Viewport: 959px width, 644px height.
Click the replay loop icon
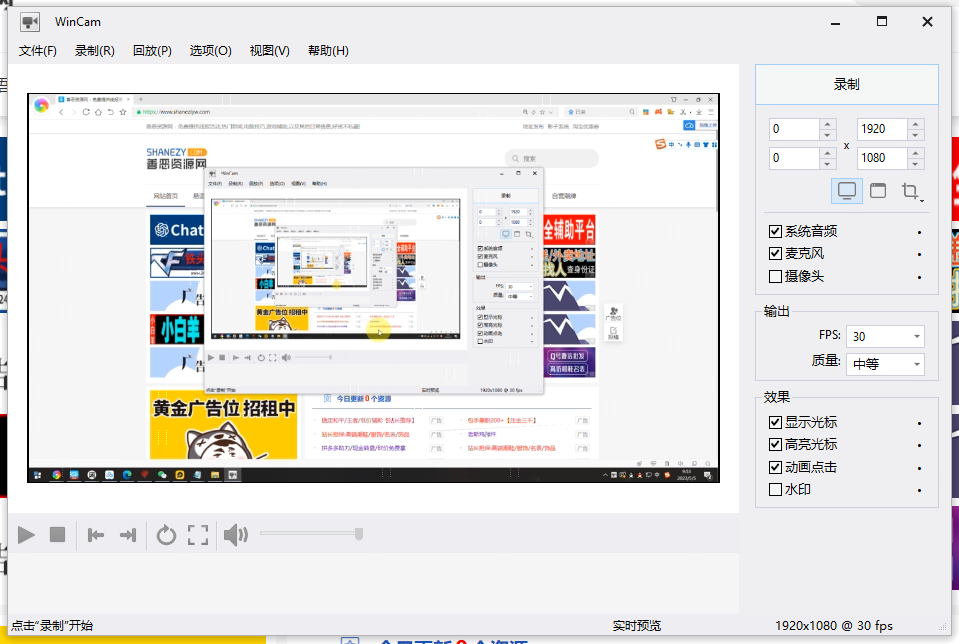click(165, 535)
